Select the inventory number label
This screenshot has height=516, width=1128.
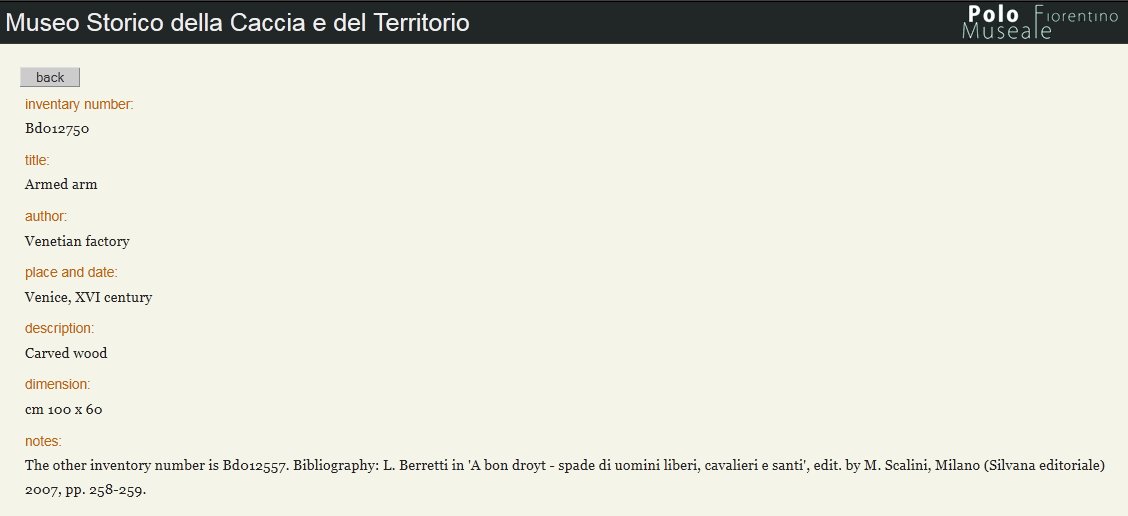tap(79, 104)
